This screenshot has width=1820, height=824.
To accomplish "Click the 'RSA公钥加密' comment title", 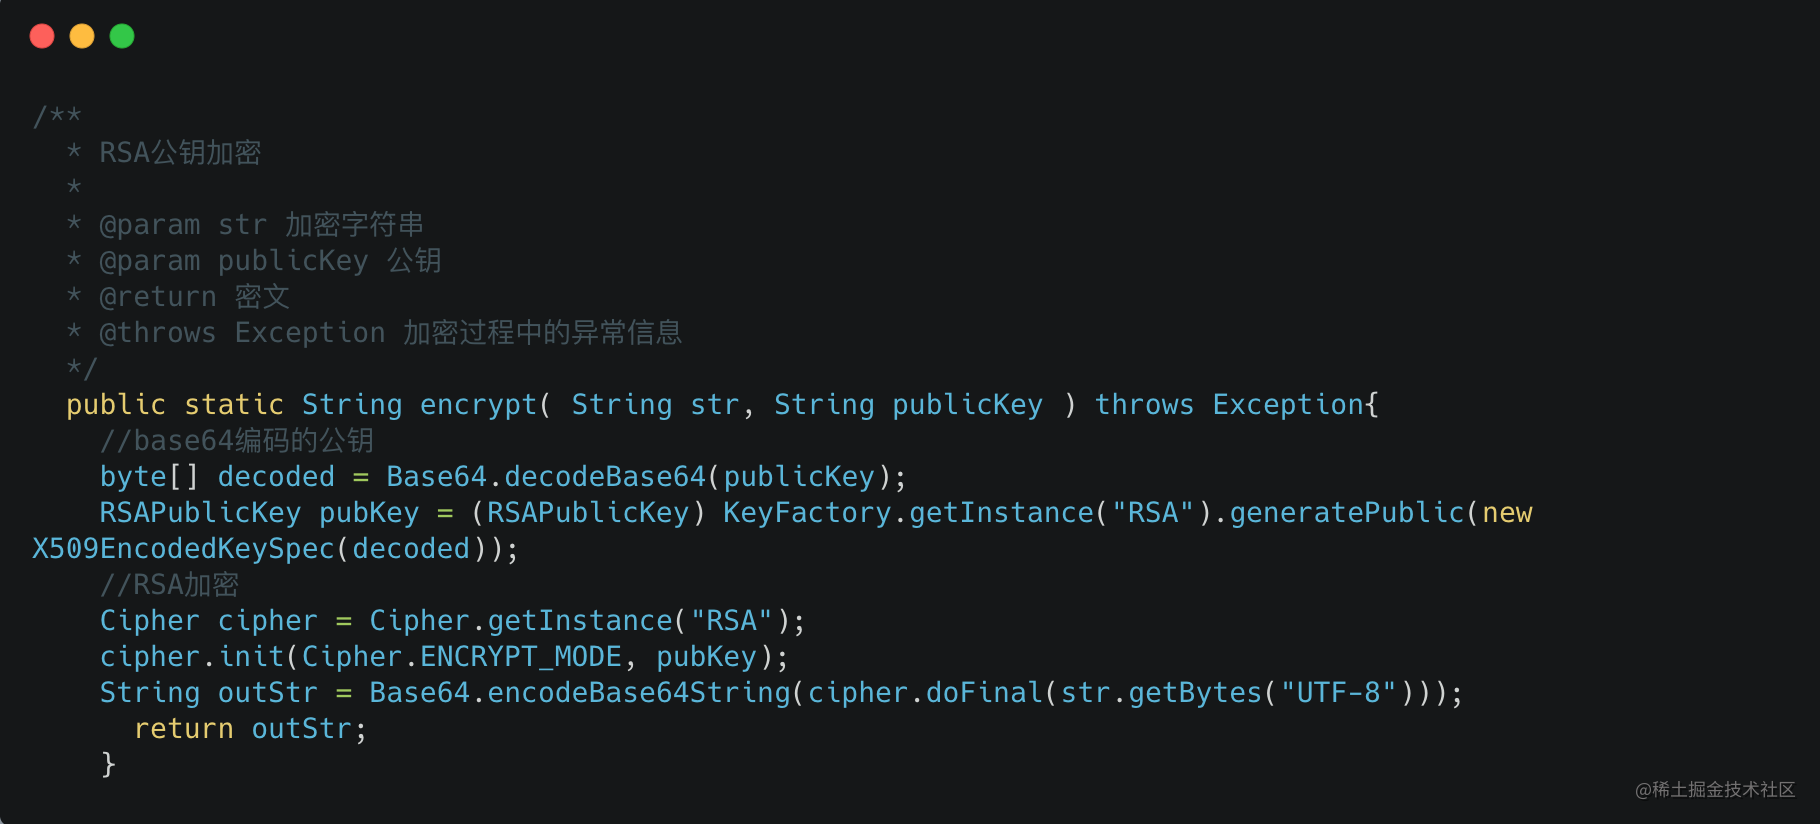I will click(180, 153).
